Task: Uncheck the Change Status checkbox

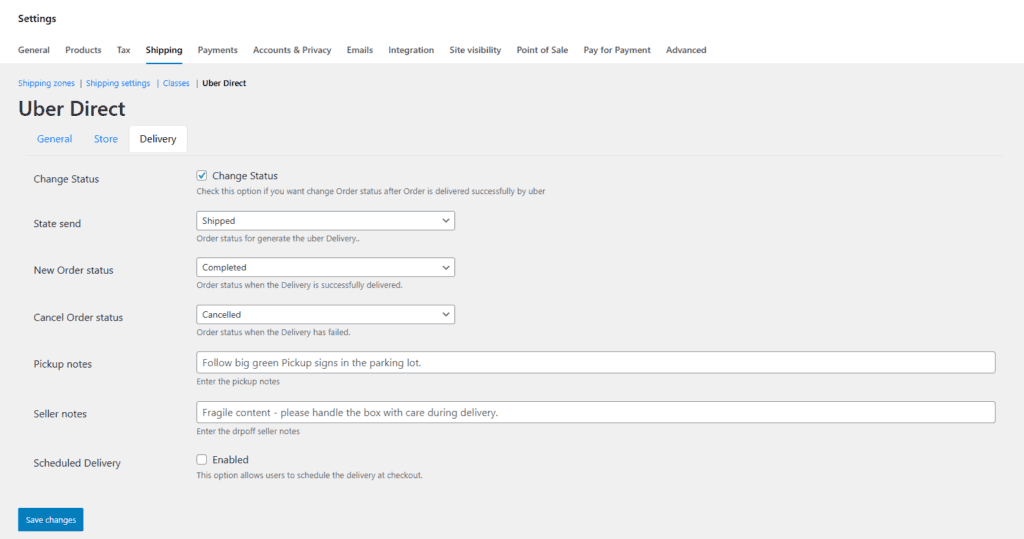Action: pyautogui.click(x=202, y=175)
